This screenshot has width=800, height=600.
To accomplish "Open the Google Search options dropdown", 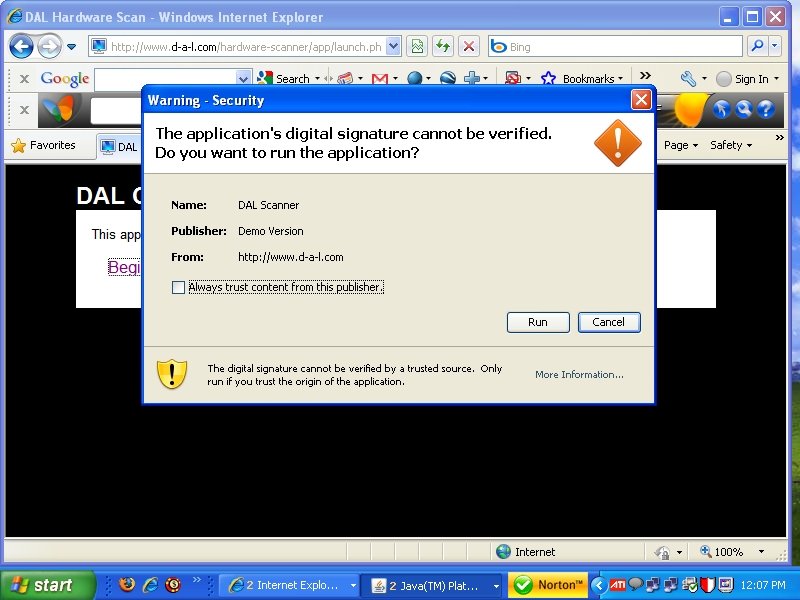I will pos(317,79).
